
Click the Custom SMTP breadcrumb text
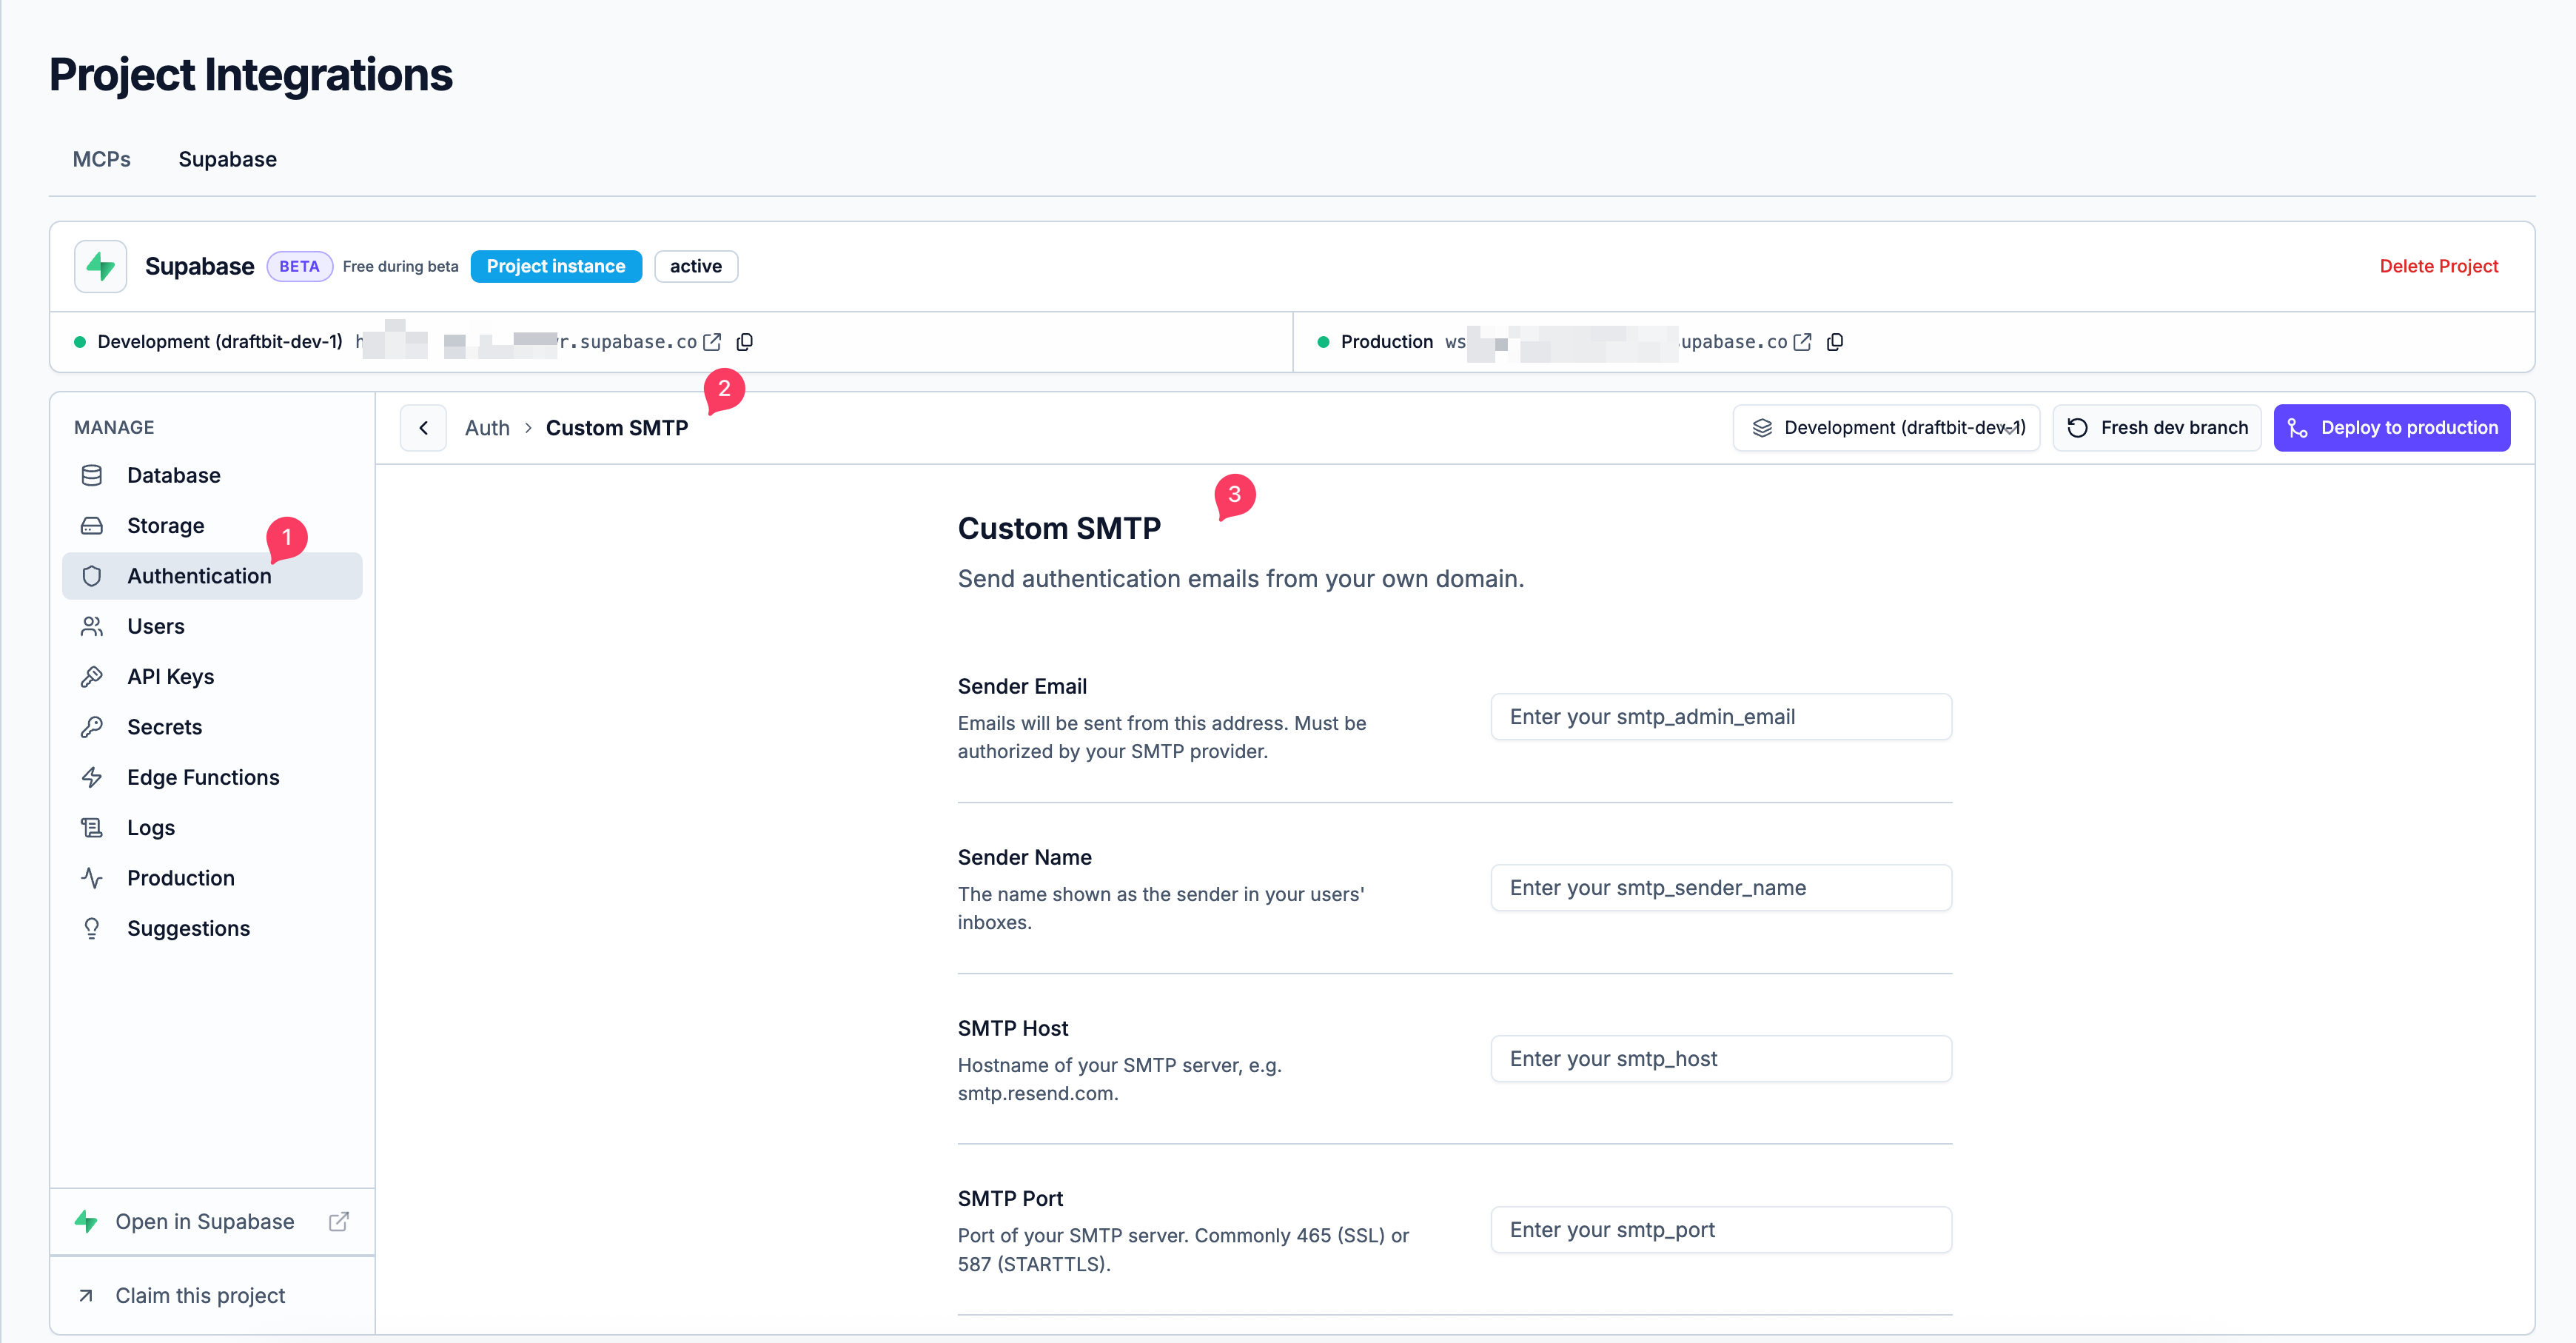tap(617, 428)
